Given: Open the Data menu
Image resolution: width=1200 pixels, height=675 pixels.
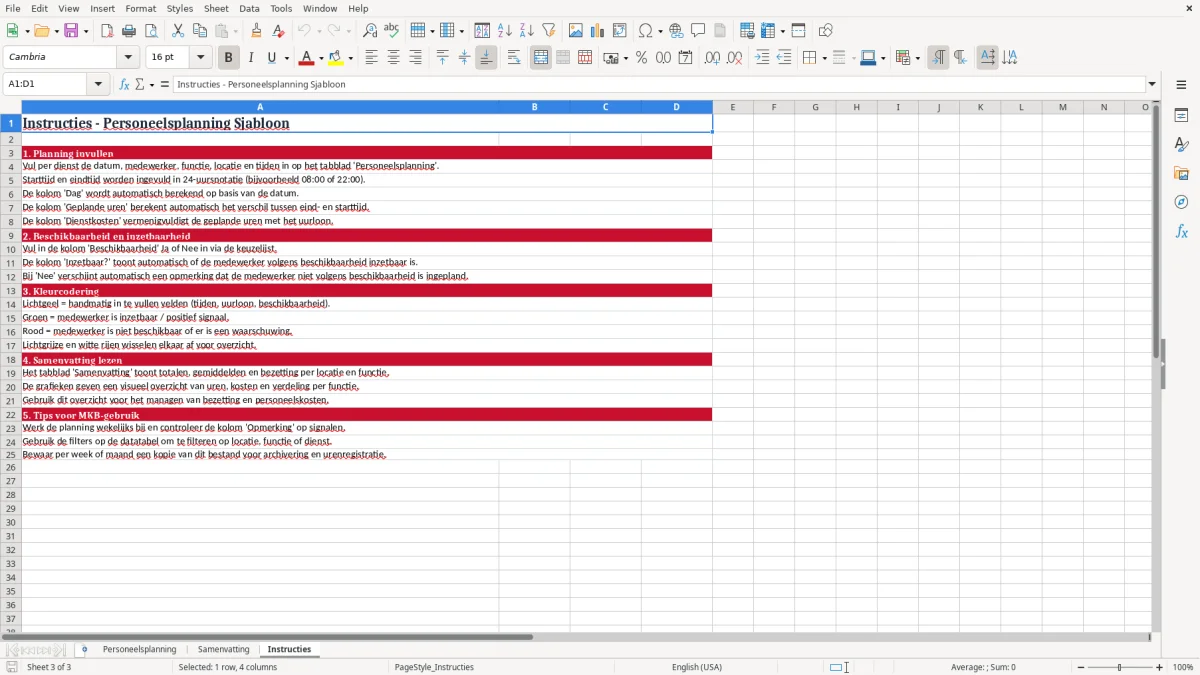Looking at the screenshot, I should point(249,8).
